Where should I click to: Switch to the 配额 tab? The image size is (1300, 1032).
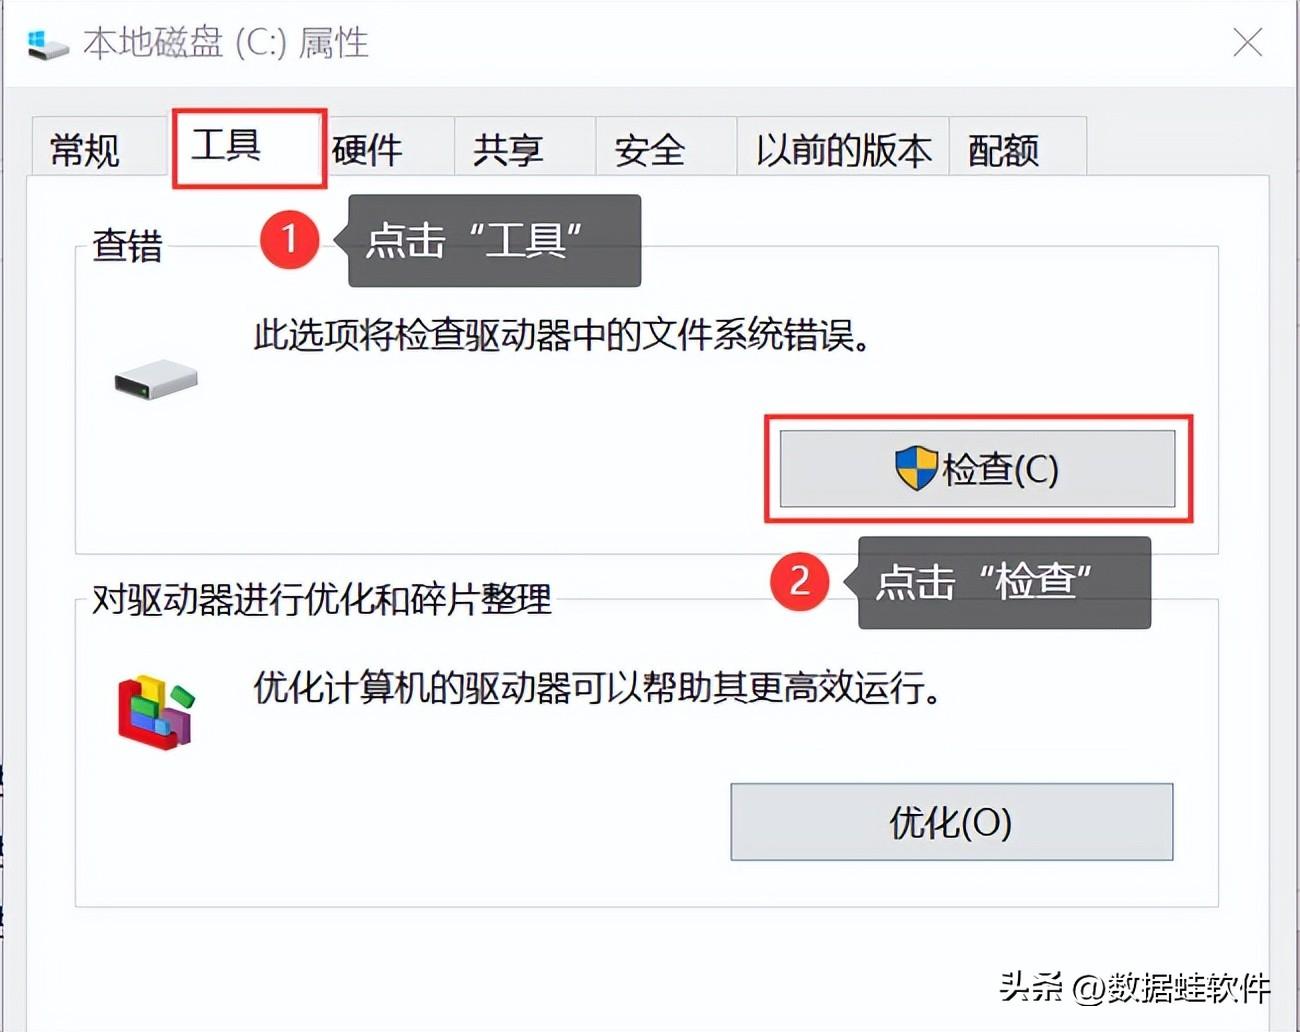1003,148
